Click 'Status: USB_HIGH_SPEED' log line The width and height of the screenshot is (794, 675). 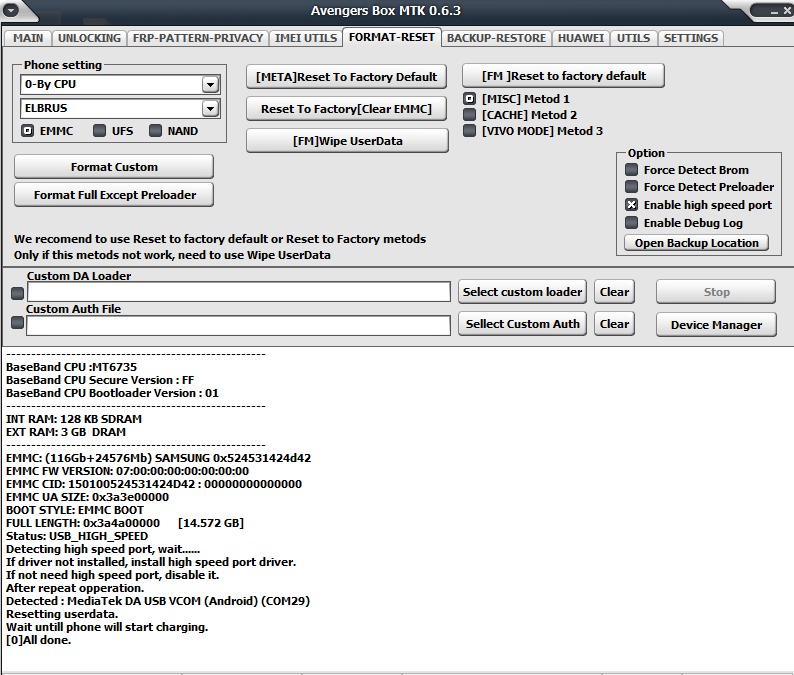pos(77,536)
